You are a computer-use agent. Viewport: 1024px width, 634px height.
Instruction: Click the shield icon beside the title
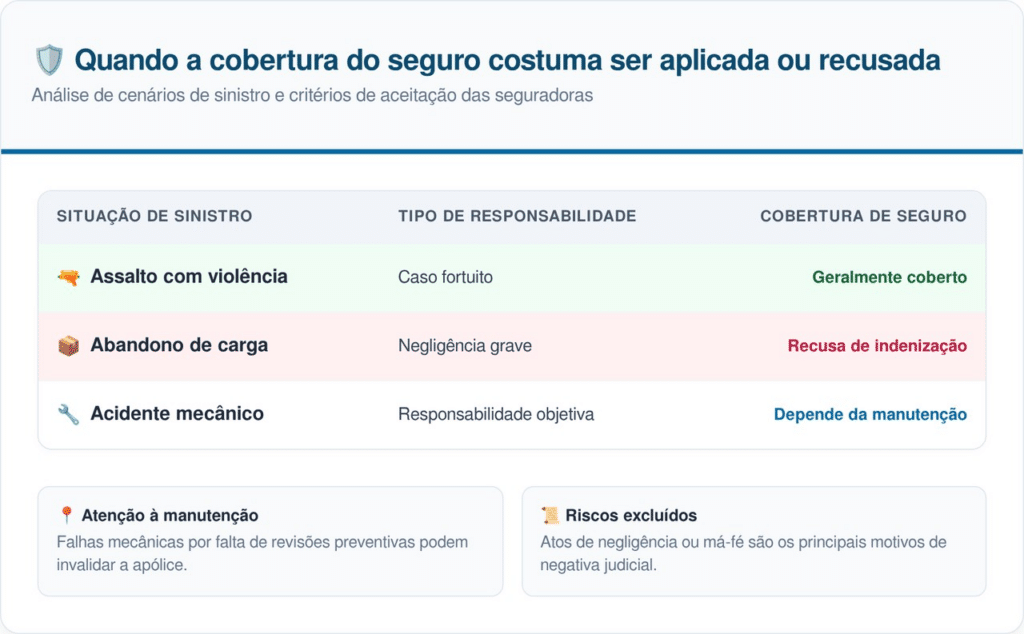(x=48, y=60)
